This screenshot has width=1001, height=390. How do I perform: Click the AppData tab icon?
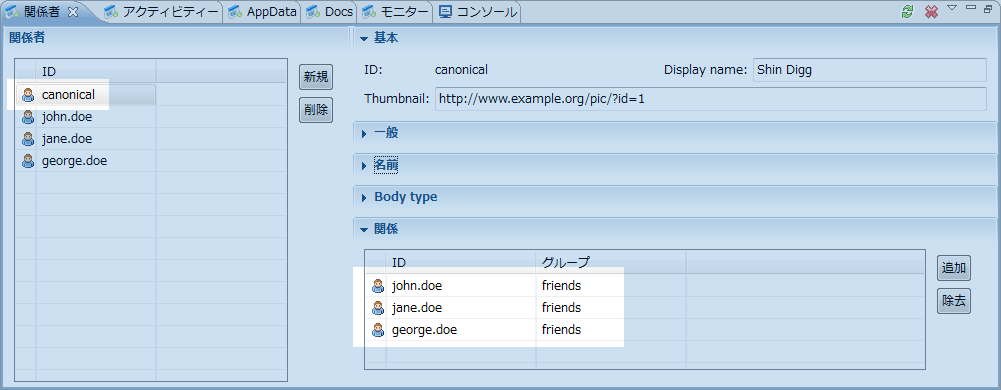click(x=235, y=11)
